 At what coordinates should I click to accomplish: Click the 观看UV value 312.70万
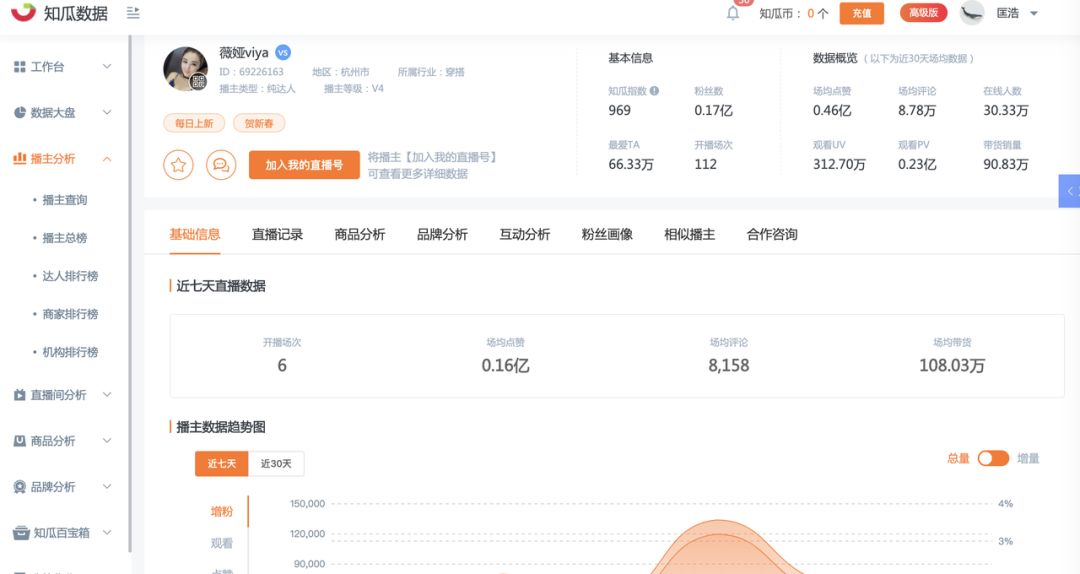[x=839, y=164]
